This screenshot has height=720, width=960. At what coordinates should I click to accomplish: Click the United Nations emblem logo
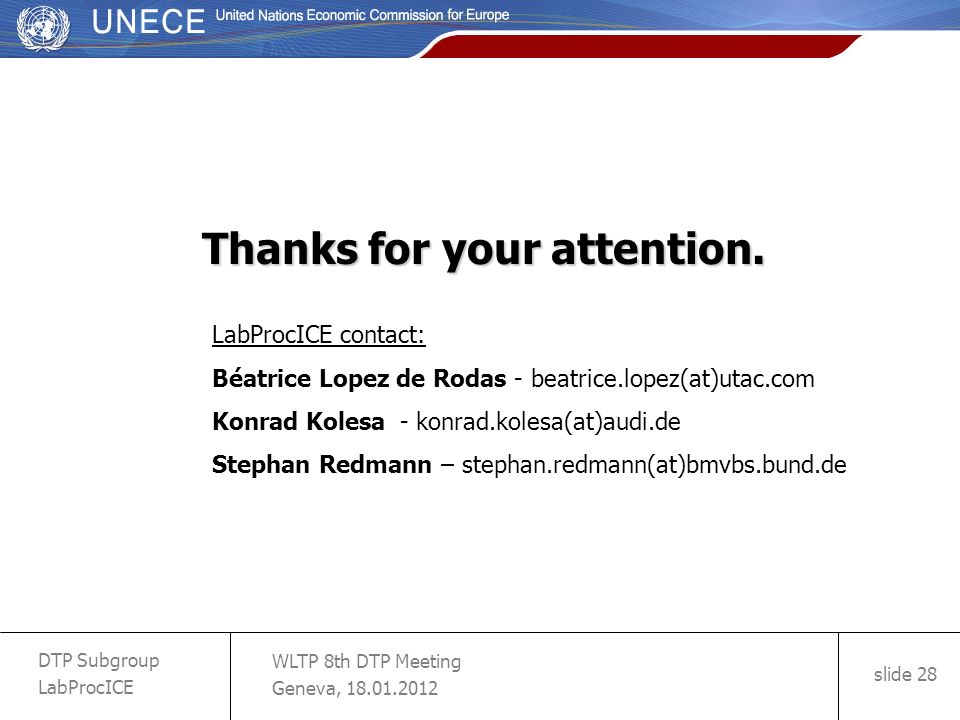click(x=43, y=27)
